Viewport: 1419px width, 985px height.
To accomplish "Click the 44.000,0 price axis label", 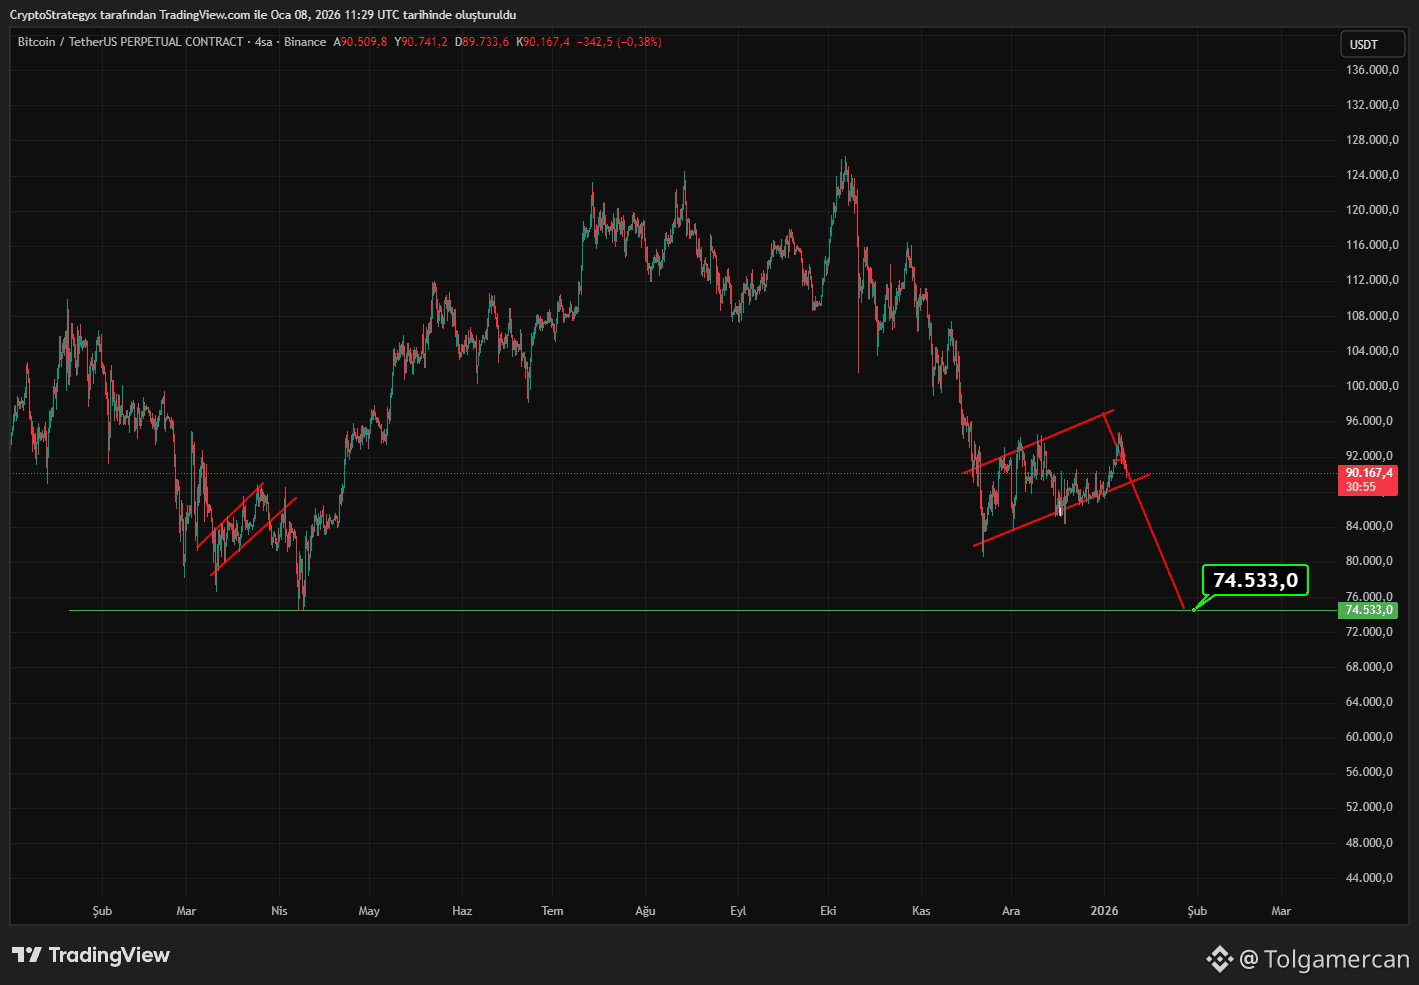I will point(1370,878).
